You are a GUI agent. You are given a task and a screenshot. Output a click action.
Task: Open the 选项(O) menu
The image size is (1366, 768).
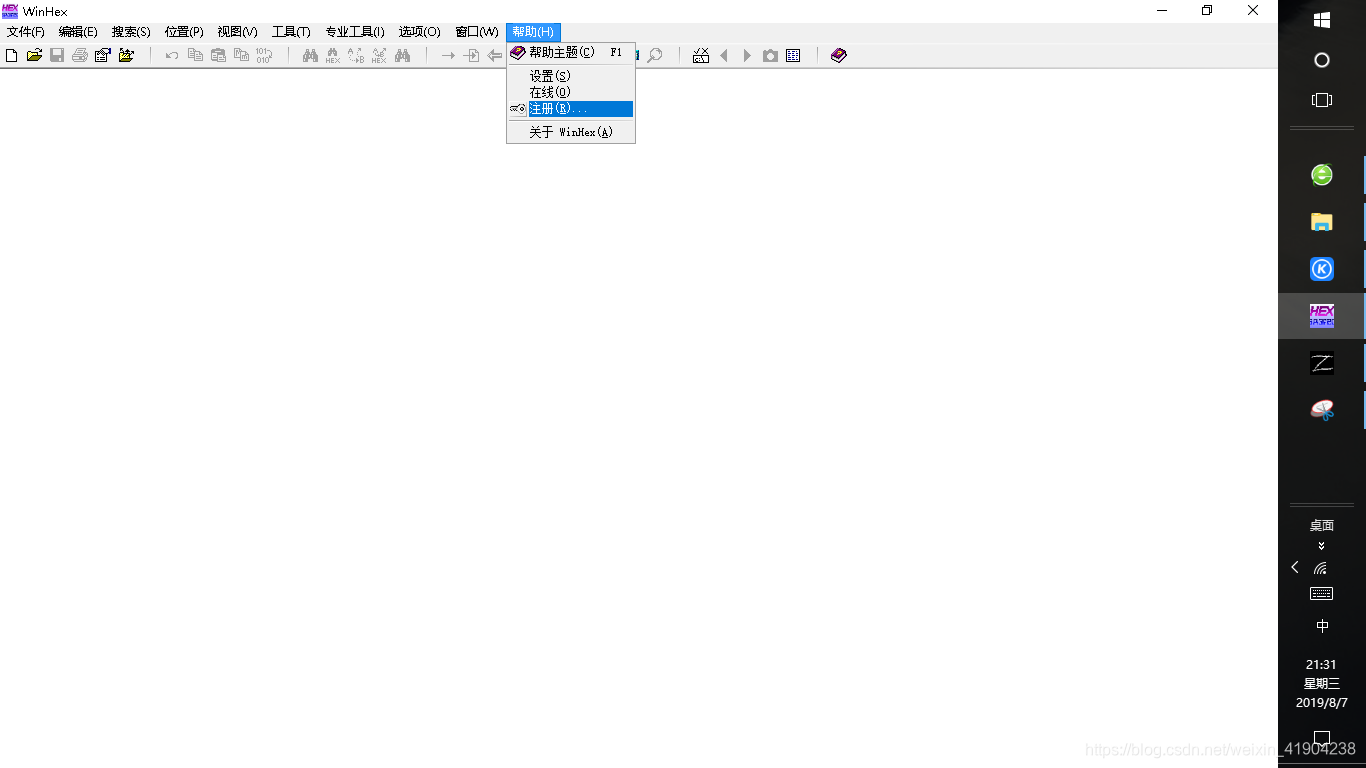click(420, 32)
